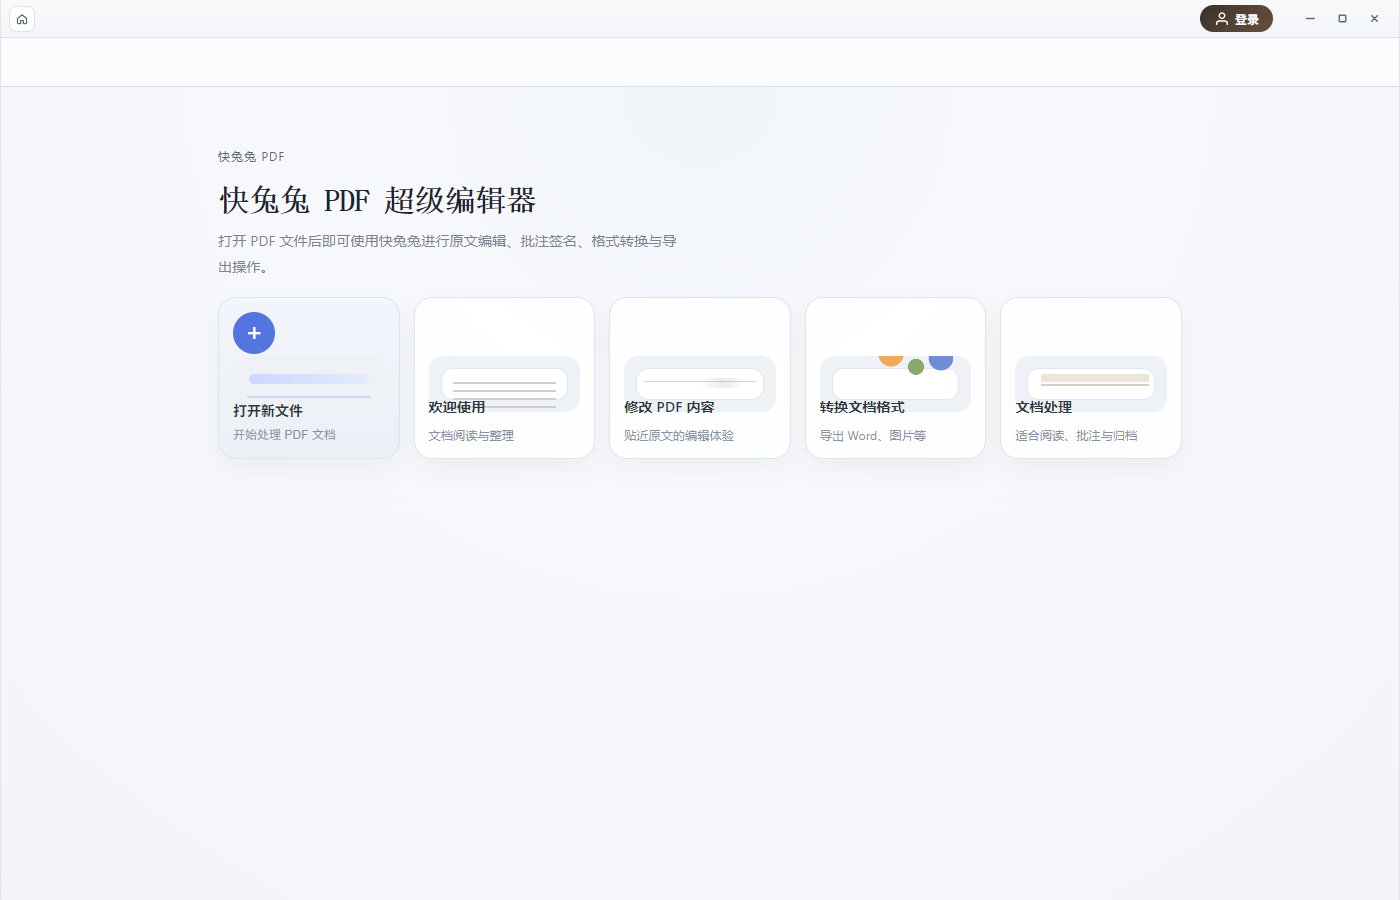Click the 贴近原文的编辑体验 subtitle
1400x900 pixels.
[x=679, y=436]
